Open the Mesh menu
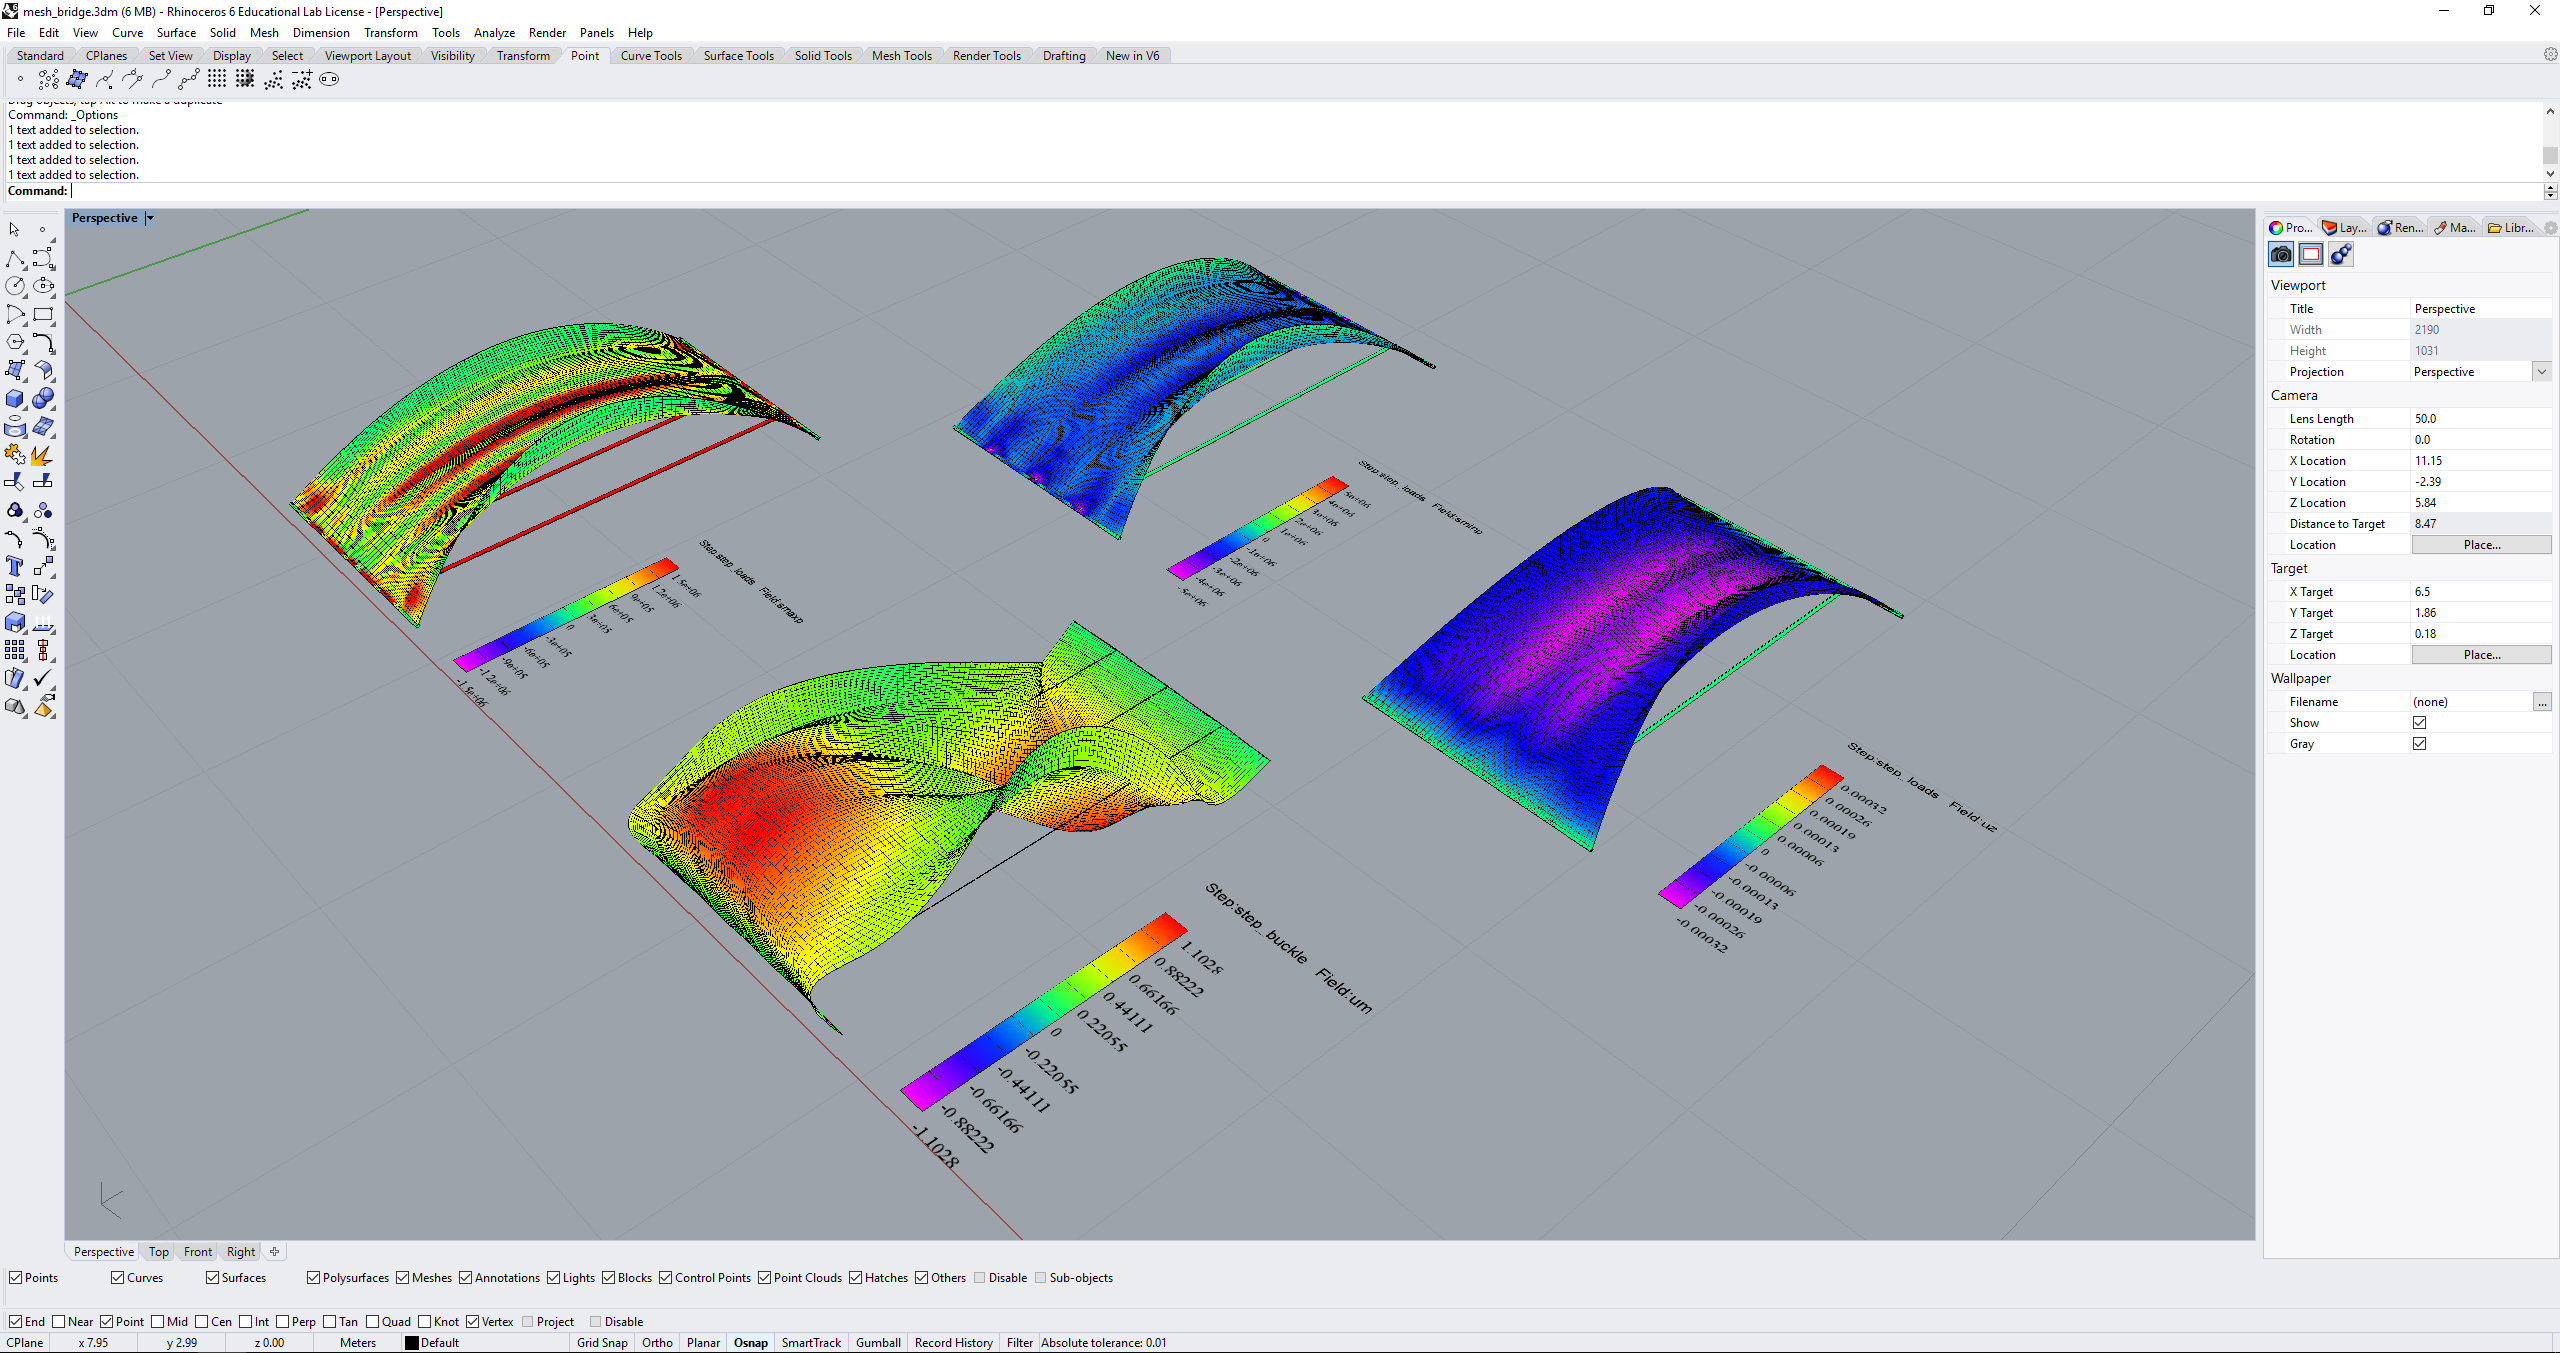2560x1353 pixels. tap(264, 32)
